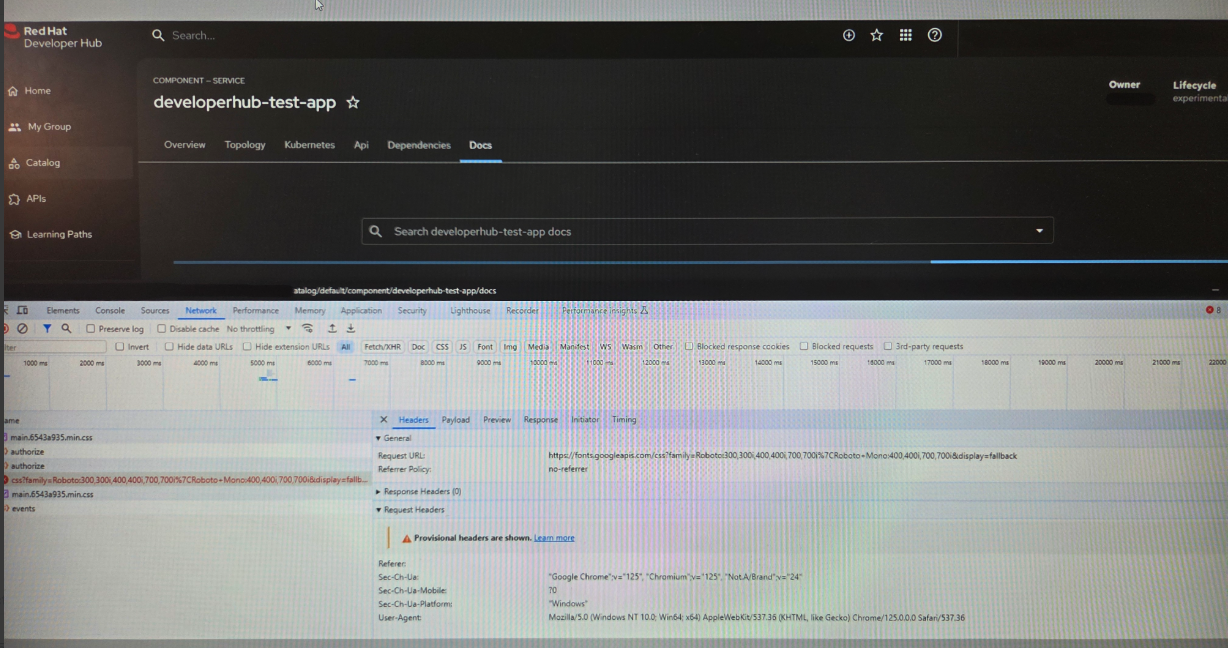Star the developerhub-test-app component
Image resolution: width=1228 pixels, height=648 pixels.
352,103
